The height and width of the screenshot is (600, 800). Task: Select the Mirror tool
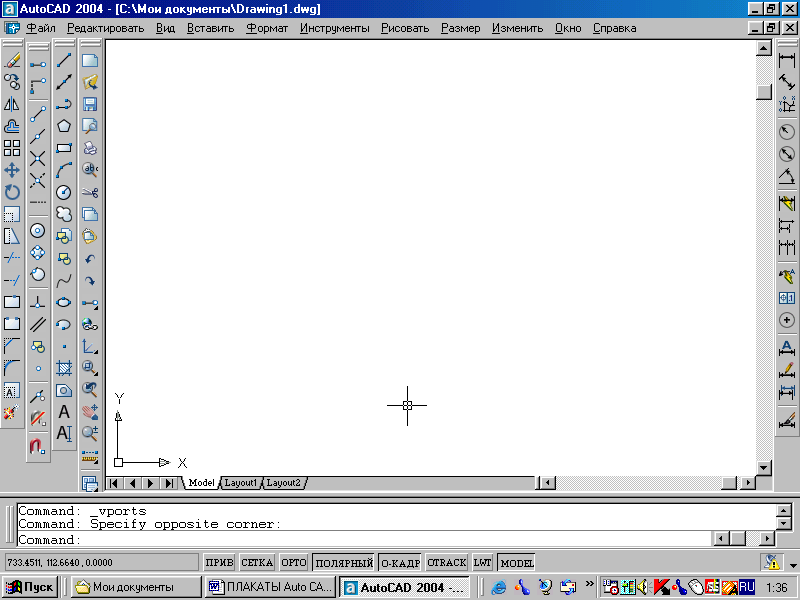[12, 104]
